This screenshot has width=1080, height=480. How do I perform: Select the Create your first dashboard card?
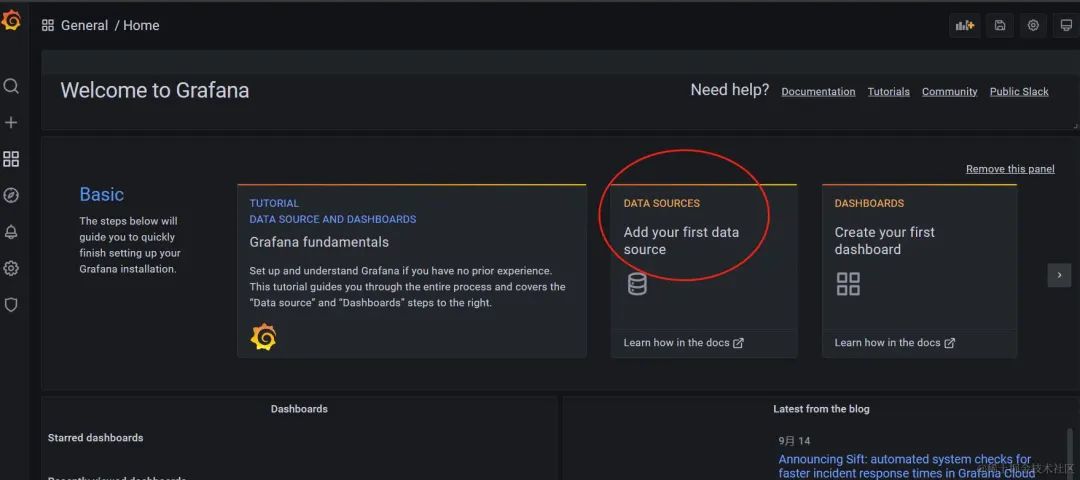(920, 271)
